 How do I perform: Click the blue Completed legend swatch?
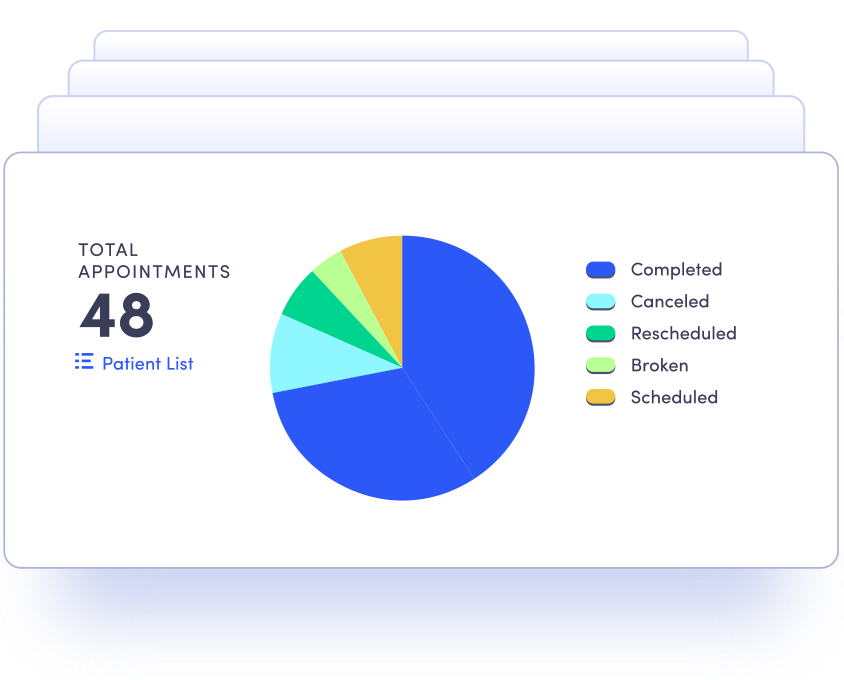coord(600,270)
